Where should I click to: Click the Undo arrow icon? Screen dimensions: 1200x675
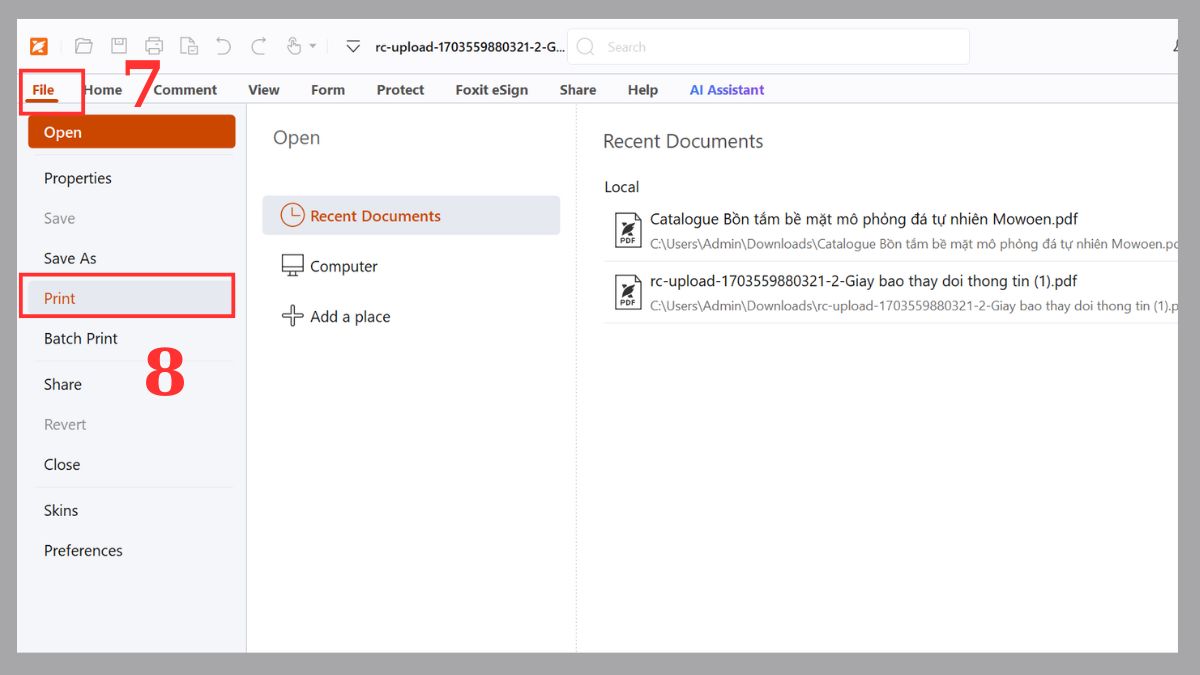pyautogui.click(x=223, y=46)
